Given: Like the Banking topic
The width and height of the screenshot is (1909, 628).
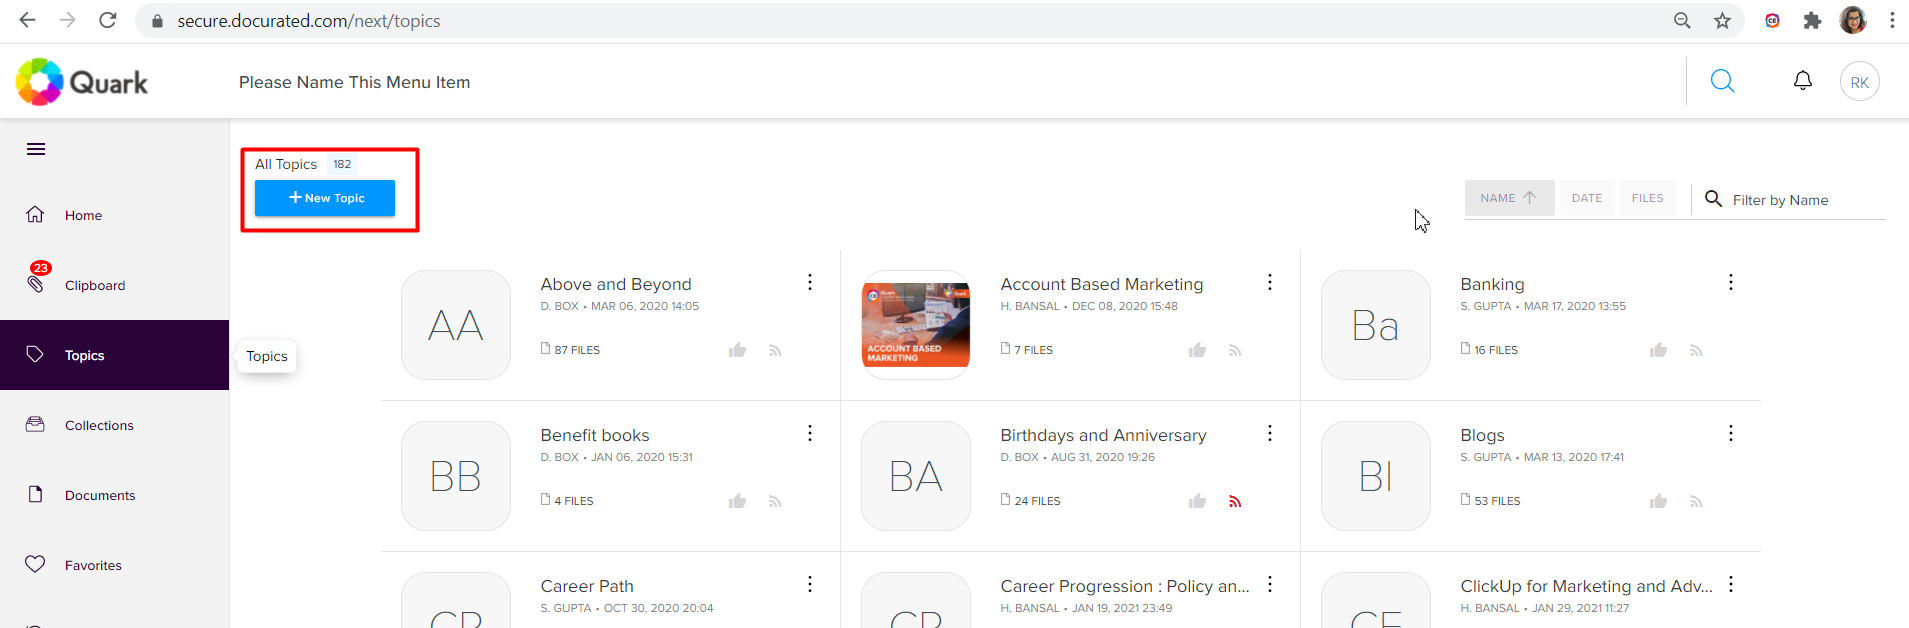Looking at the screenshot, I should [1659, 350].
